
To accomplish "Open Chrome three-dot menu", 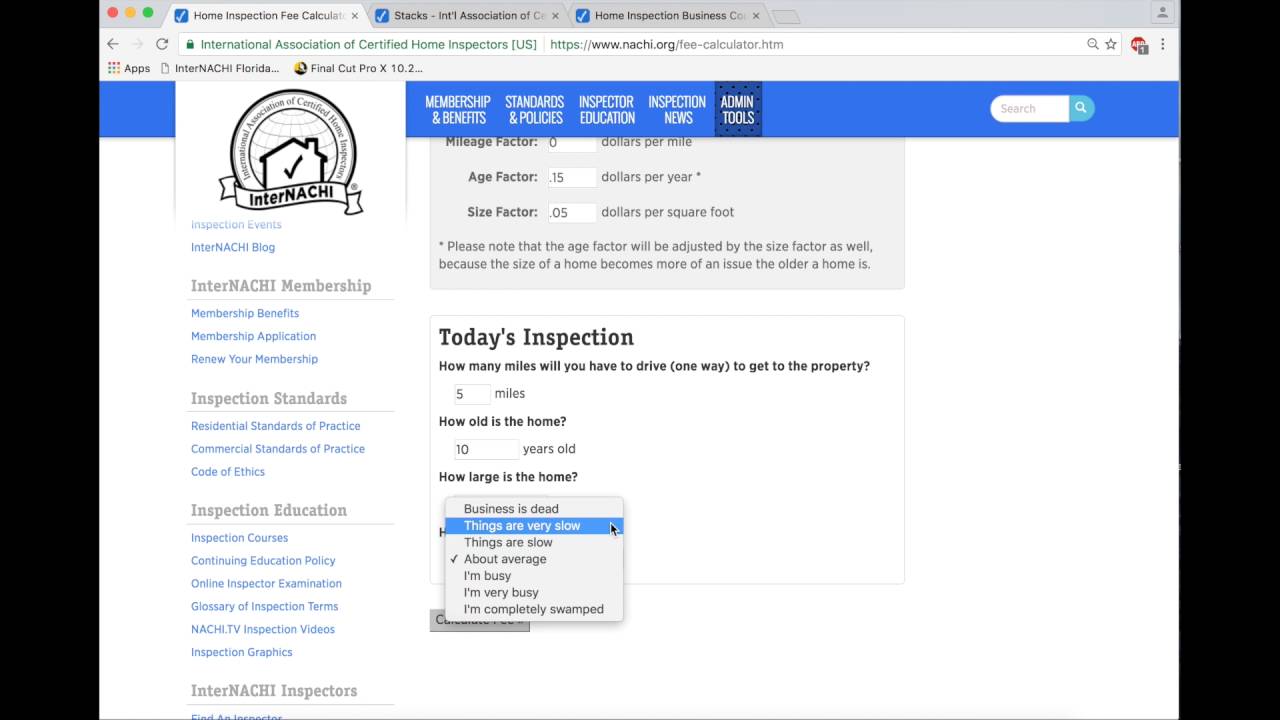I will coord(1163,44).
